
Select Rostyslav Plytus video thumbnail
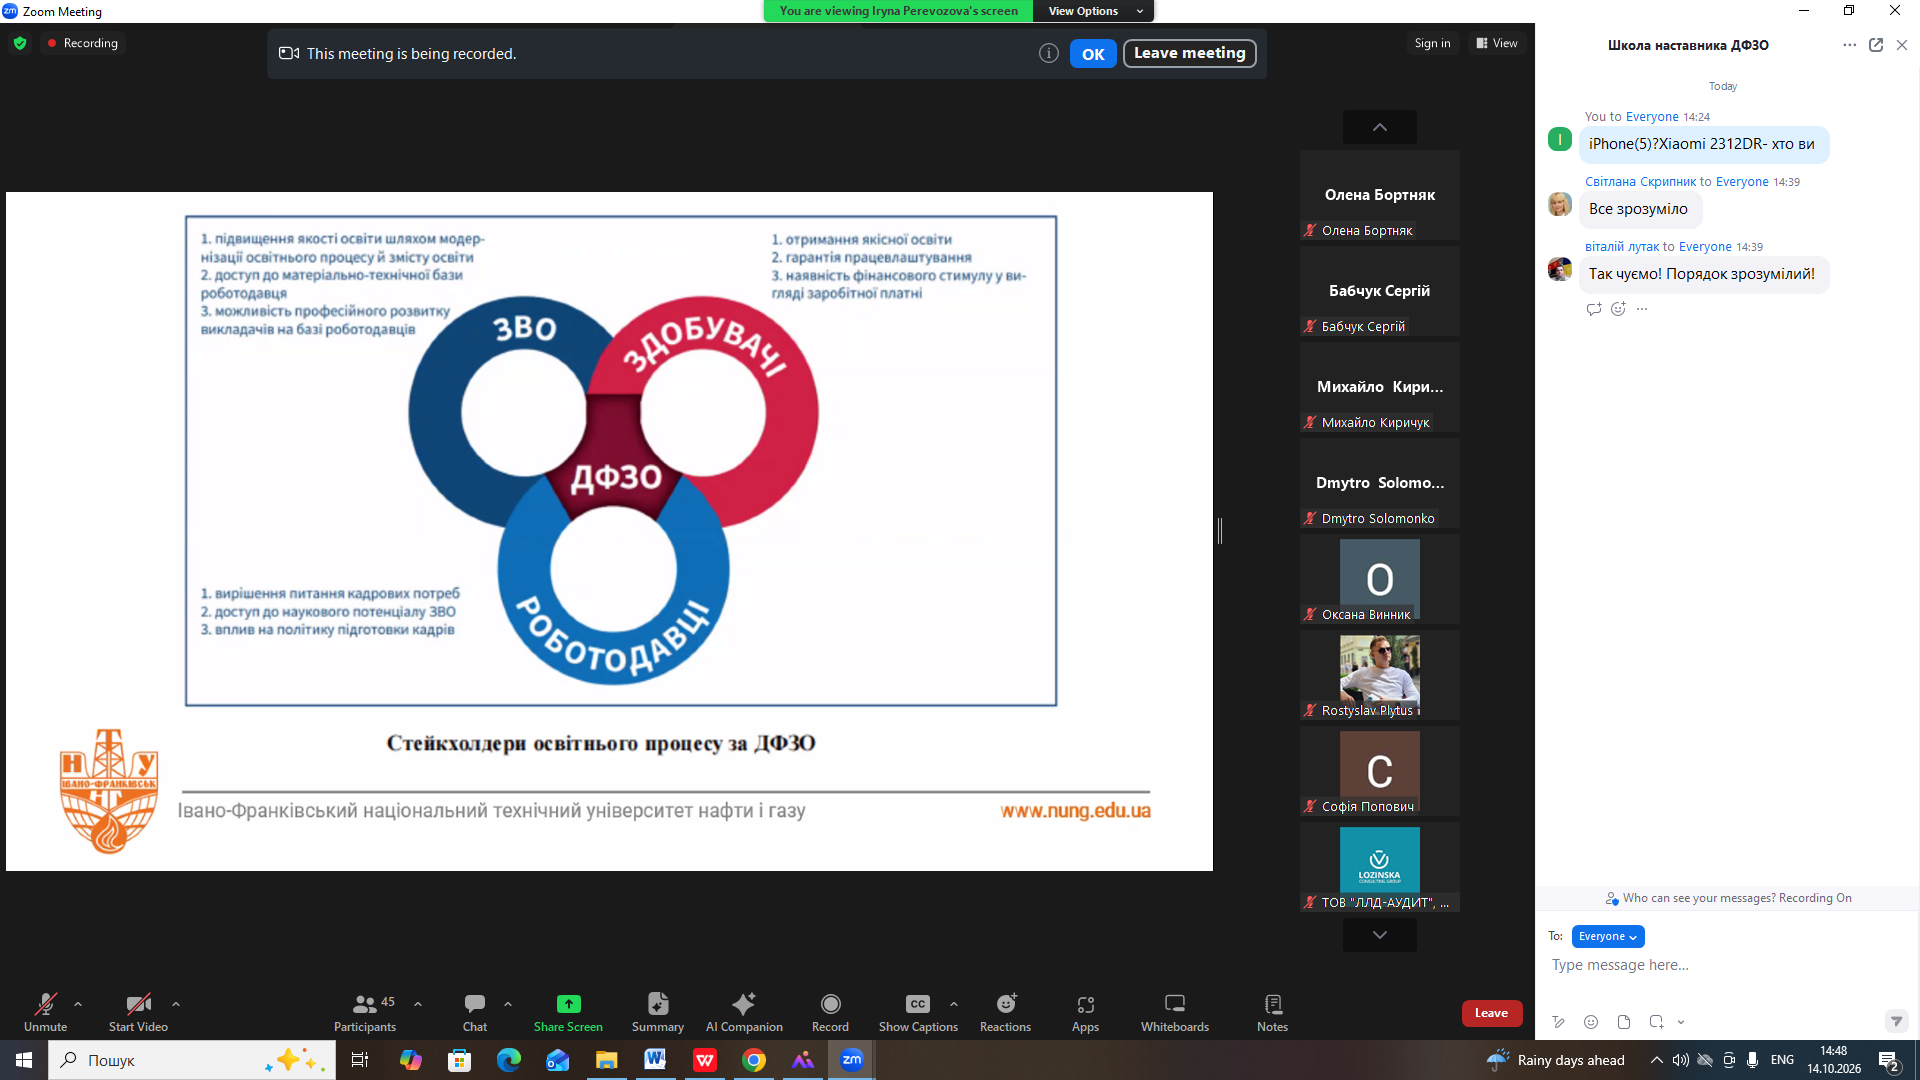point(1380,675)
